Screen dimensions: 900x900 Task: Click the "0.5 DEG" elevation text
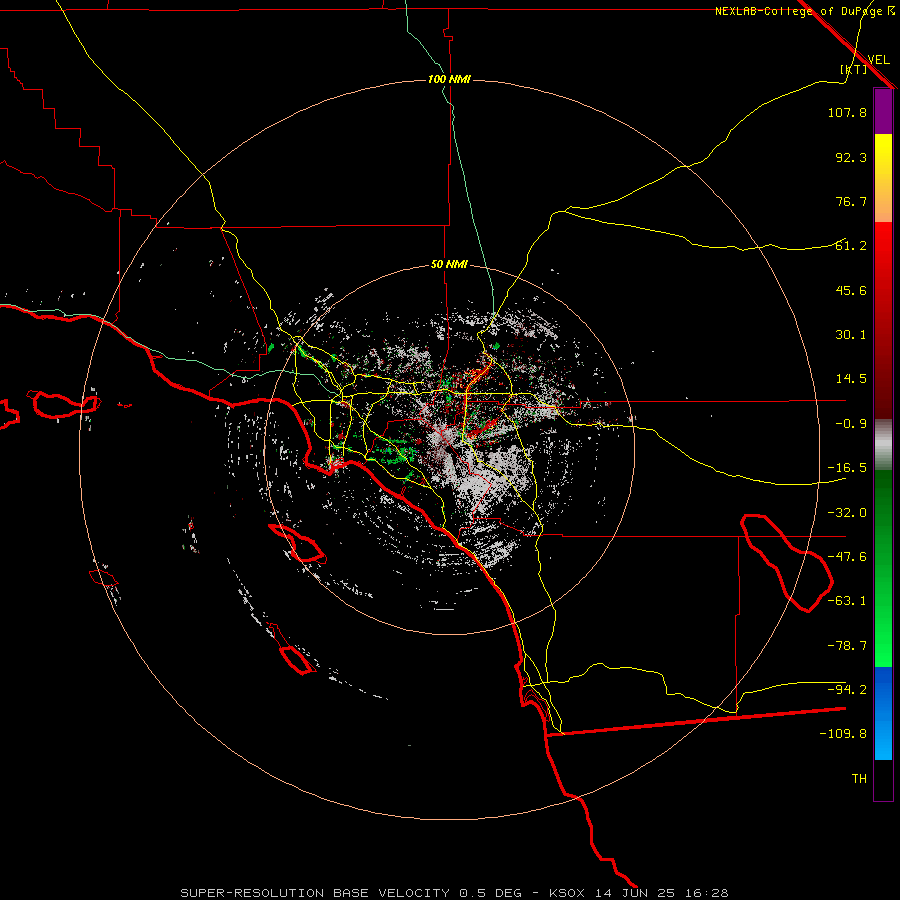[x=490, y=893]
